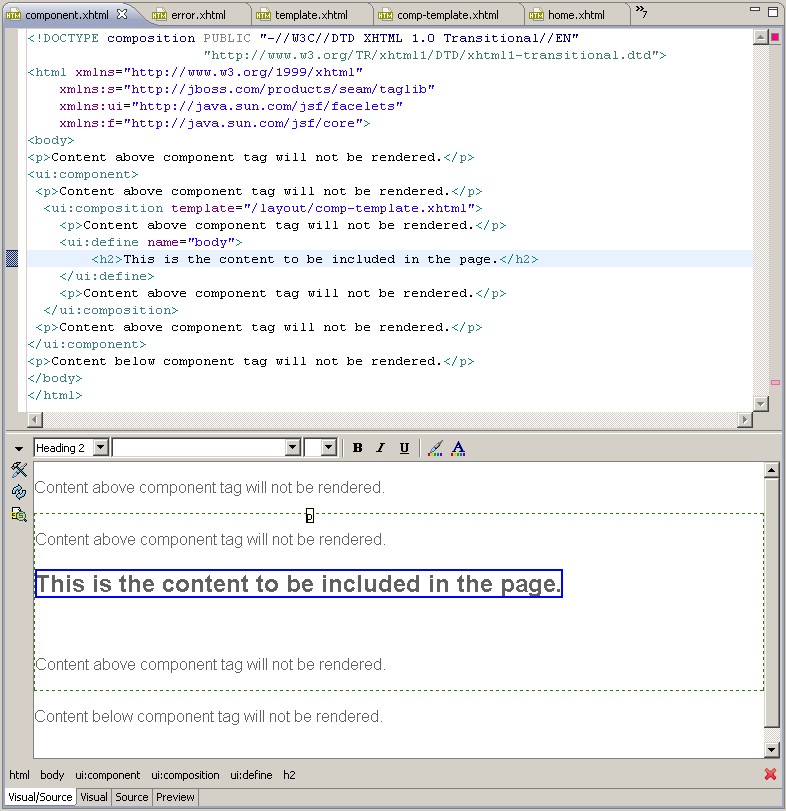The width and height of the screenshot is (786, 811).
Task: Click the ui:define name="body" line
Action: (150, 242)
